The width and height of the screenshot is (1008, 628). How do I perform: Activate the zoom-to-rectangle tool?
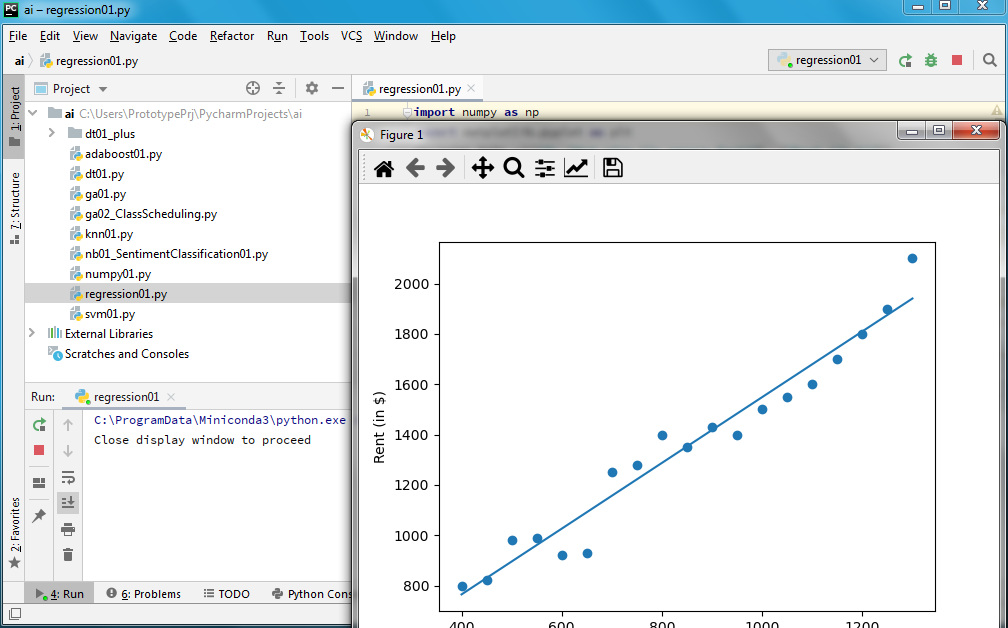coord(514,168)
